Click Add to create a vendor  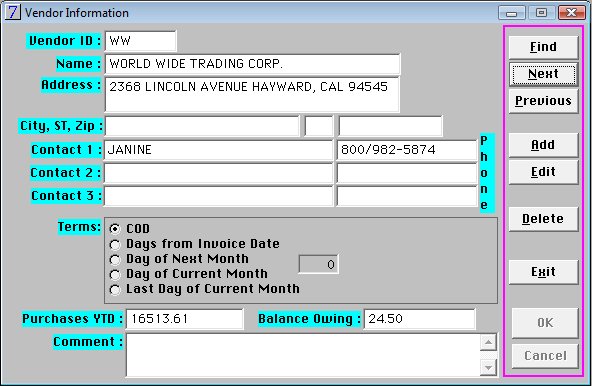click(543, 145)
